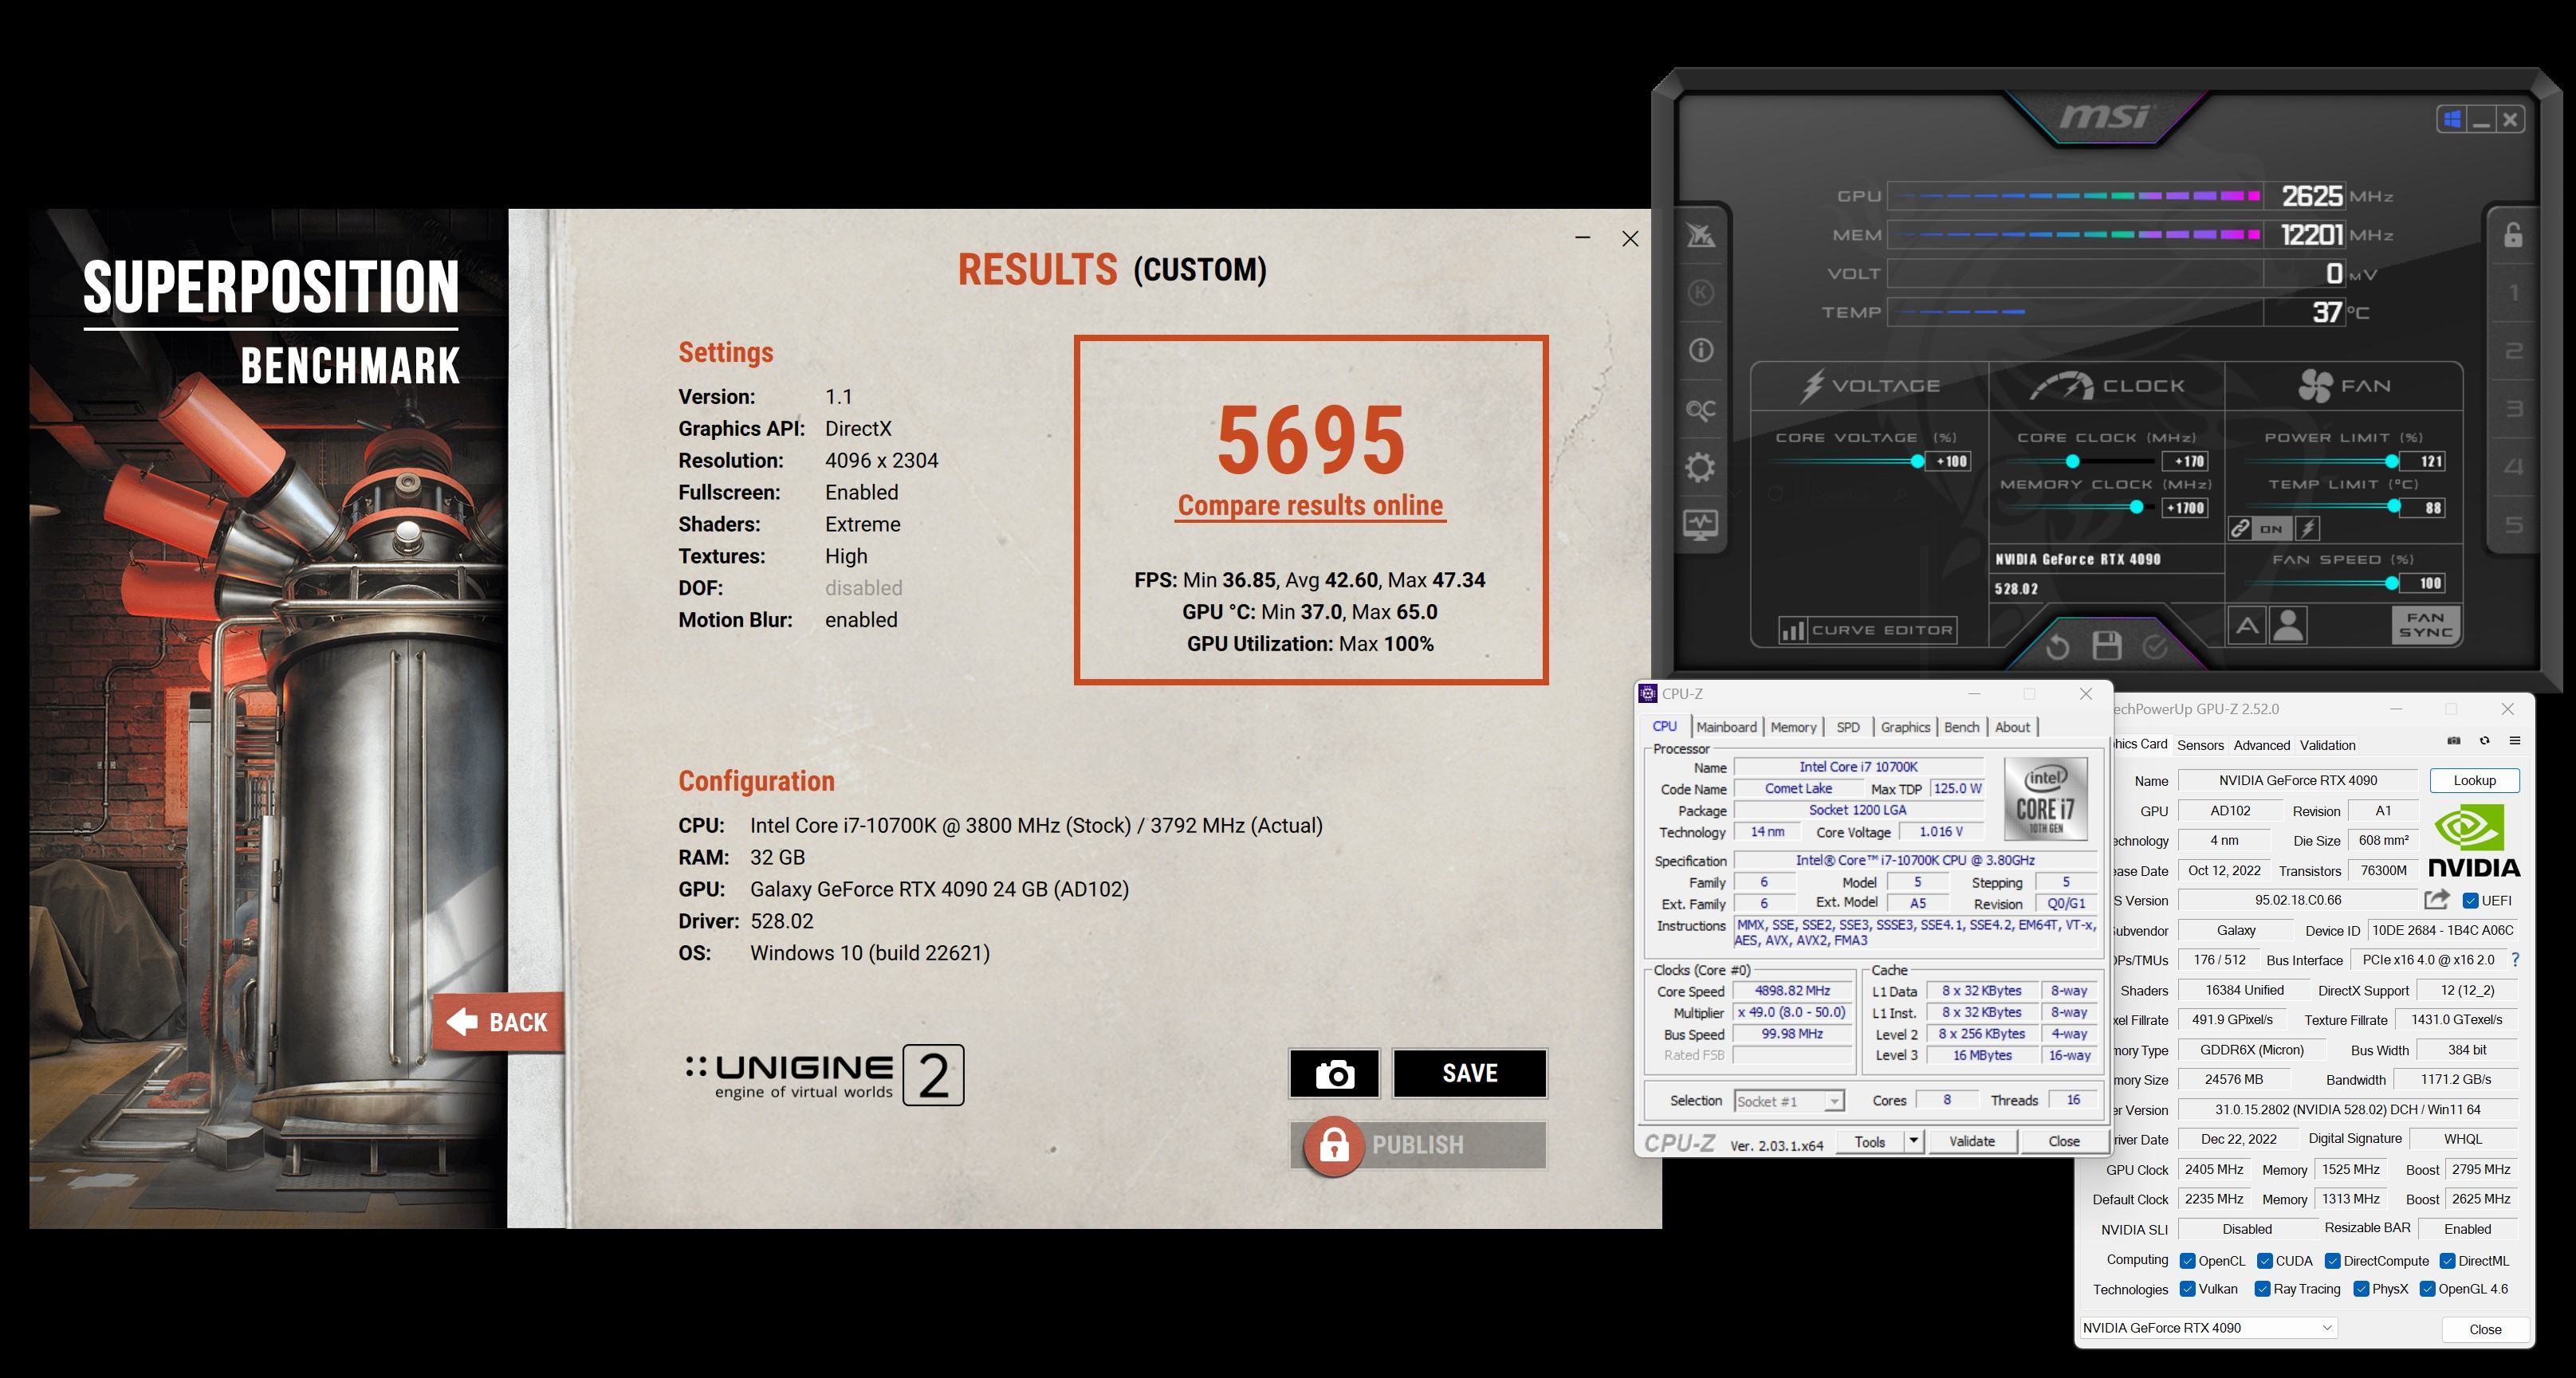Click the Superposition BACK button
Screen dimensions: 2576x1378
[498, 1022]
